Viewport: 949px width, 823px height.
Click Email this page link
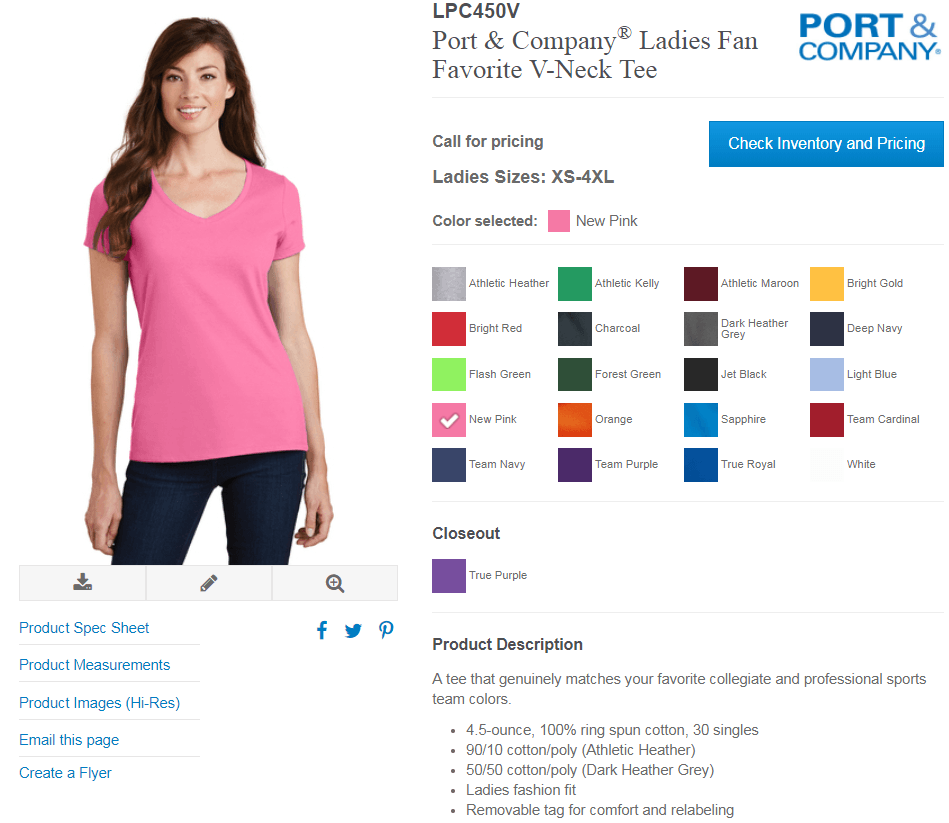[x=69, y=739]
